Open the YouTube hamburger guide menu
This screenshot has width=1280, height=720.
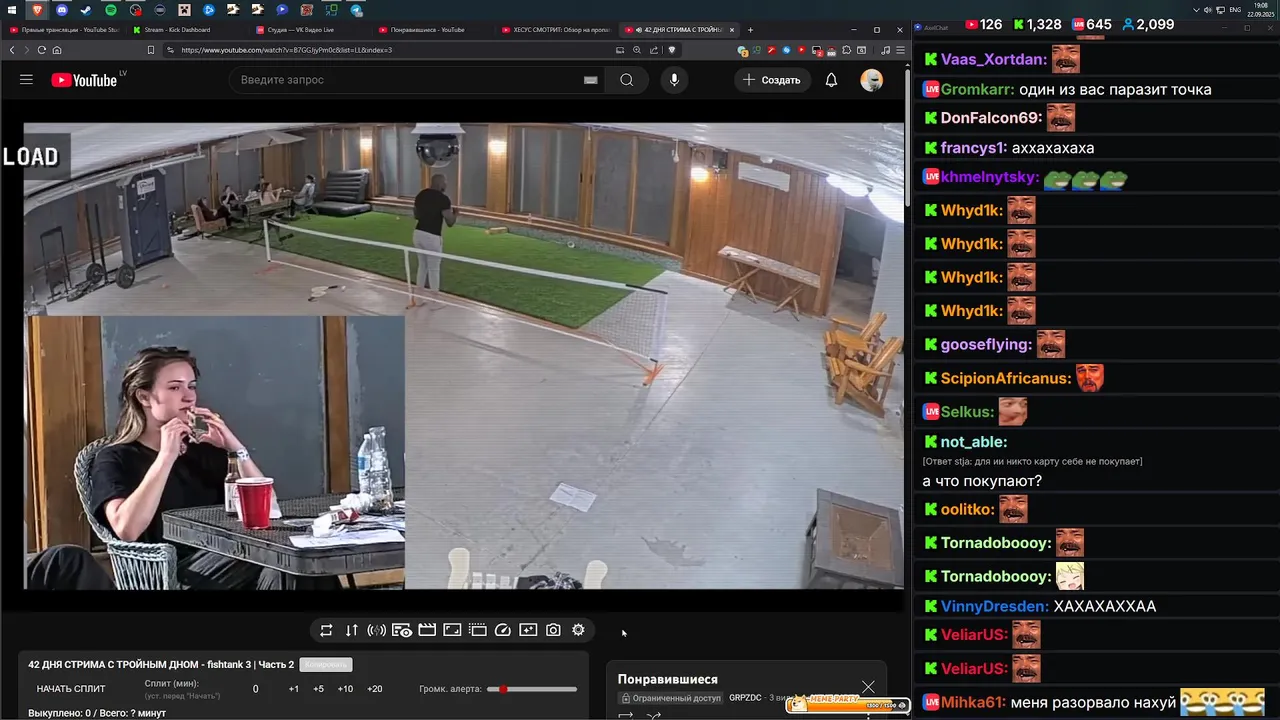(26, 80)
